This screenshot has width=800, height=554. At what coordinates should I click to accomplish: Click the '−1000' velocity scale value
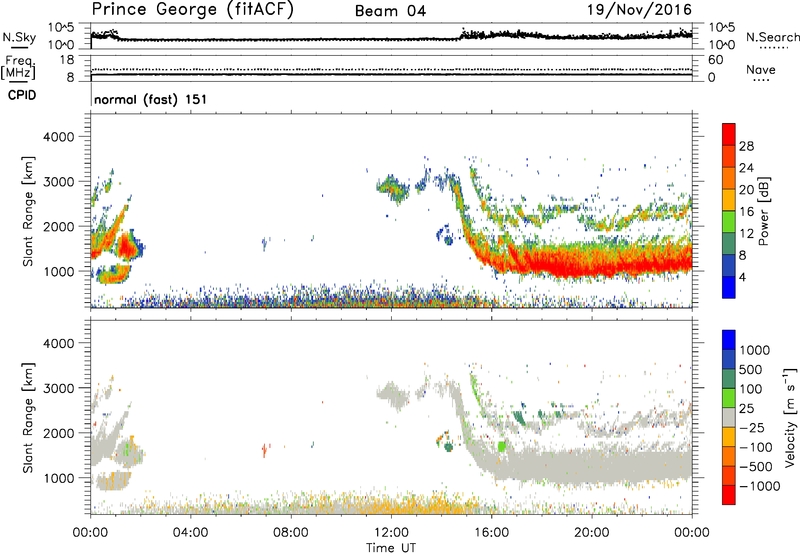759,486
